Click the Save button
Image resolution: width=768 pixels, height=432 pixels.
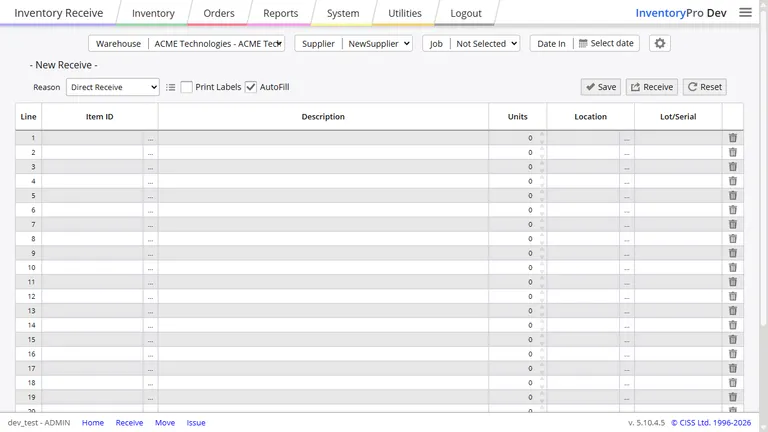pos(601,87)
